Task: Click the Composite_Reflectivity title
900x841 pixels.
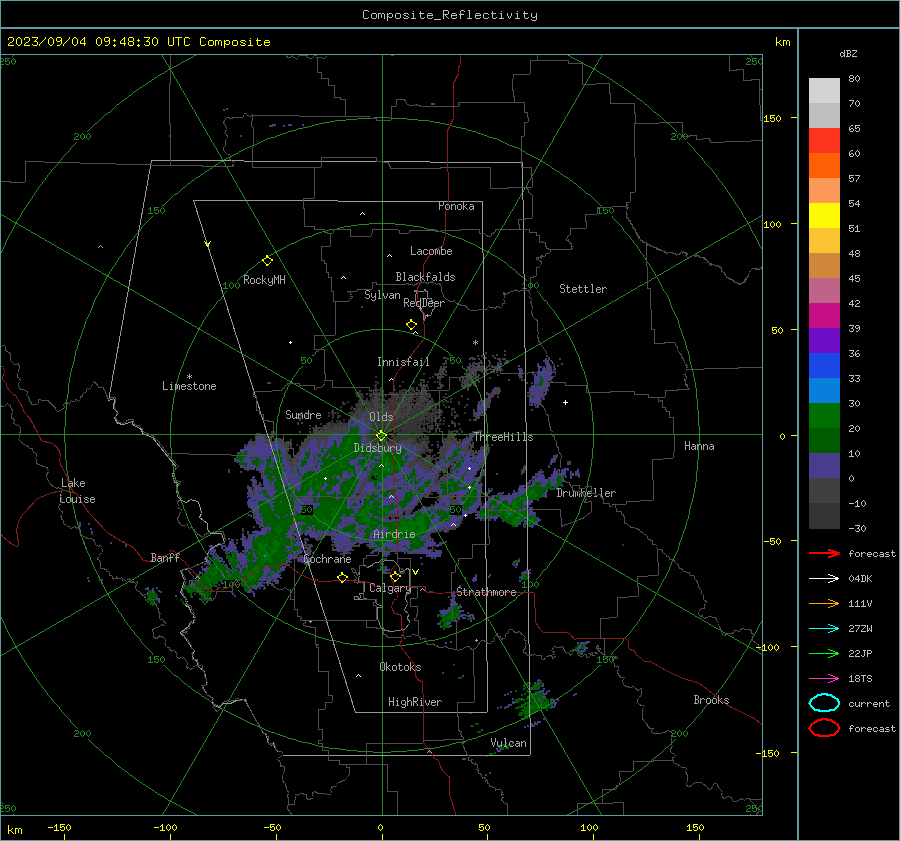Action: (450, 15)
